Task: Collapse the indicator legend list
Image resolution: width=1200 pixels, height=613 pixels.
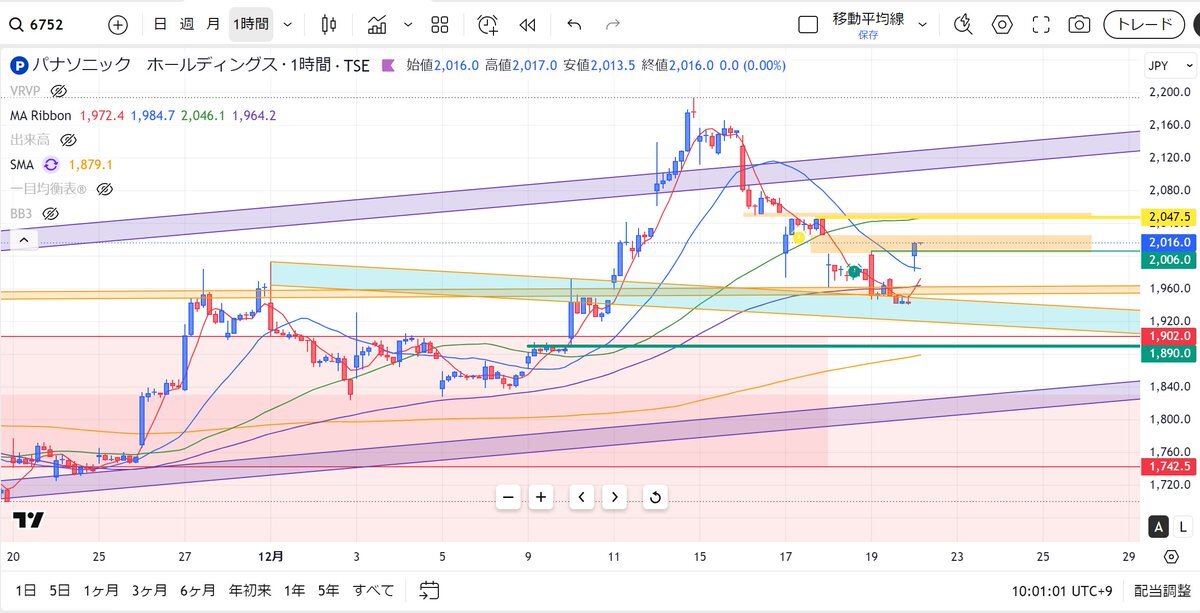Action: coord(22,239)
